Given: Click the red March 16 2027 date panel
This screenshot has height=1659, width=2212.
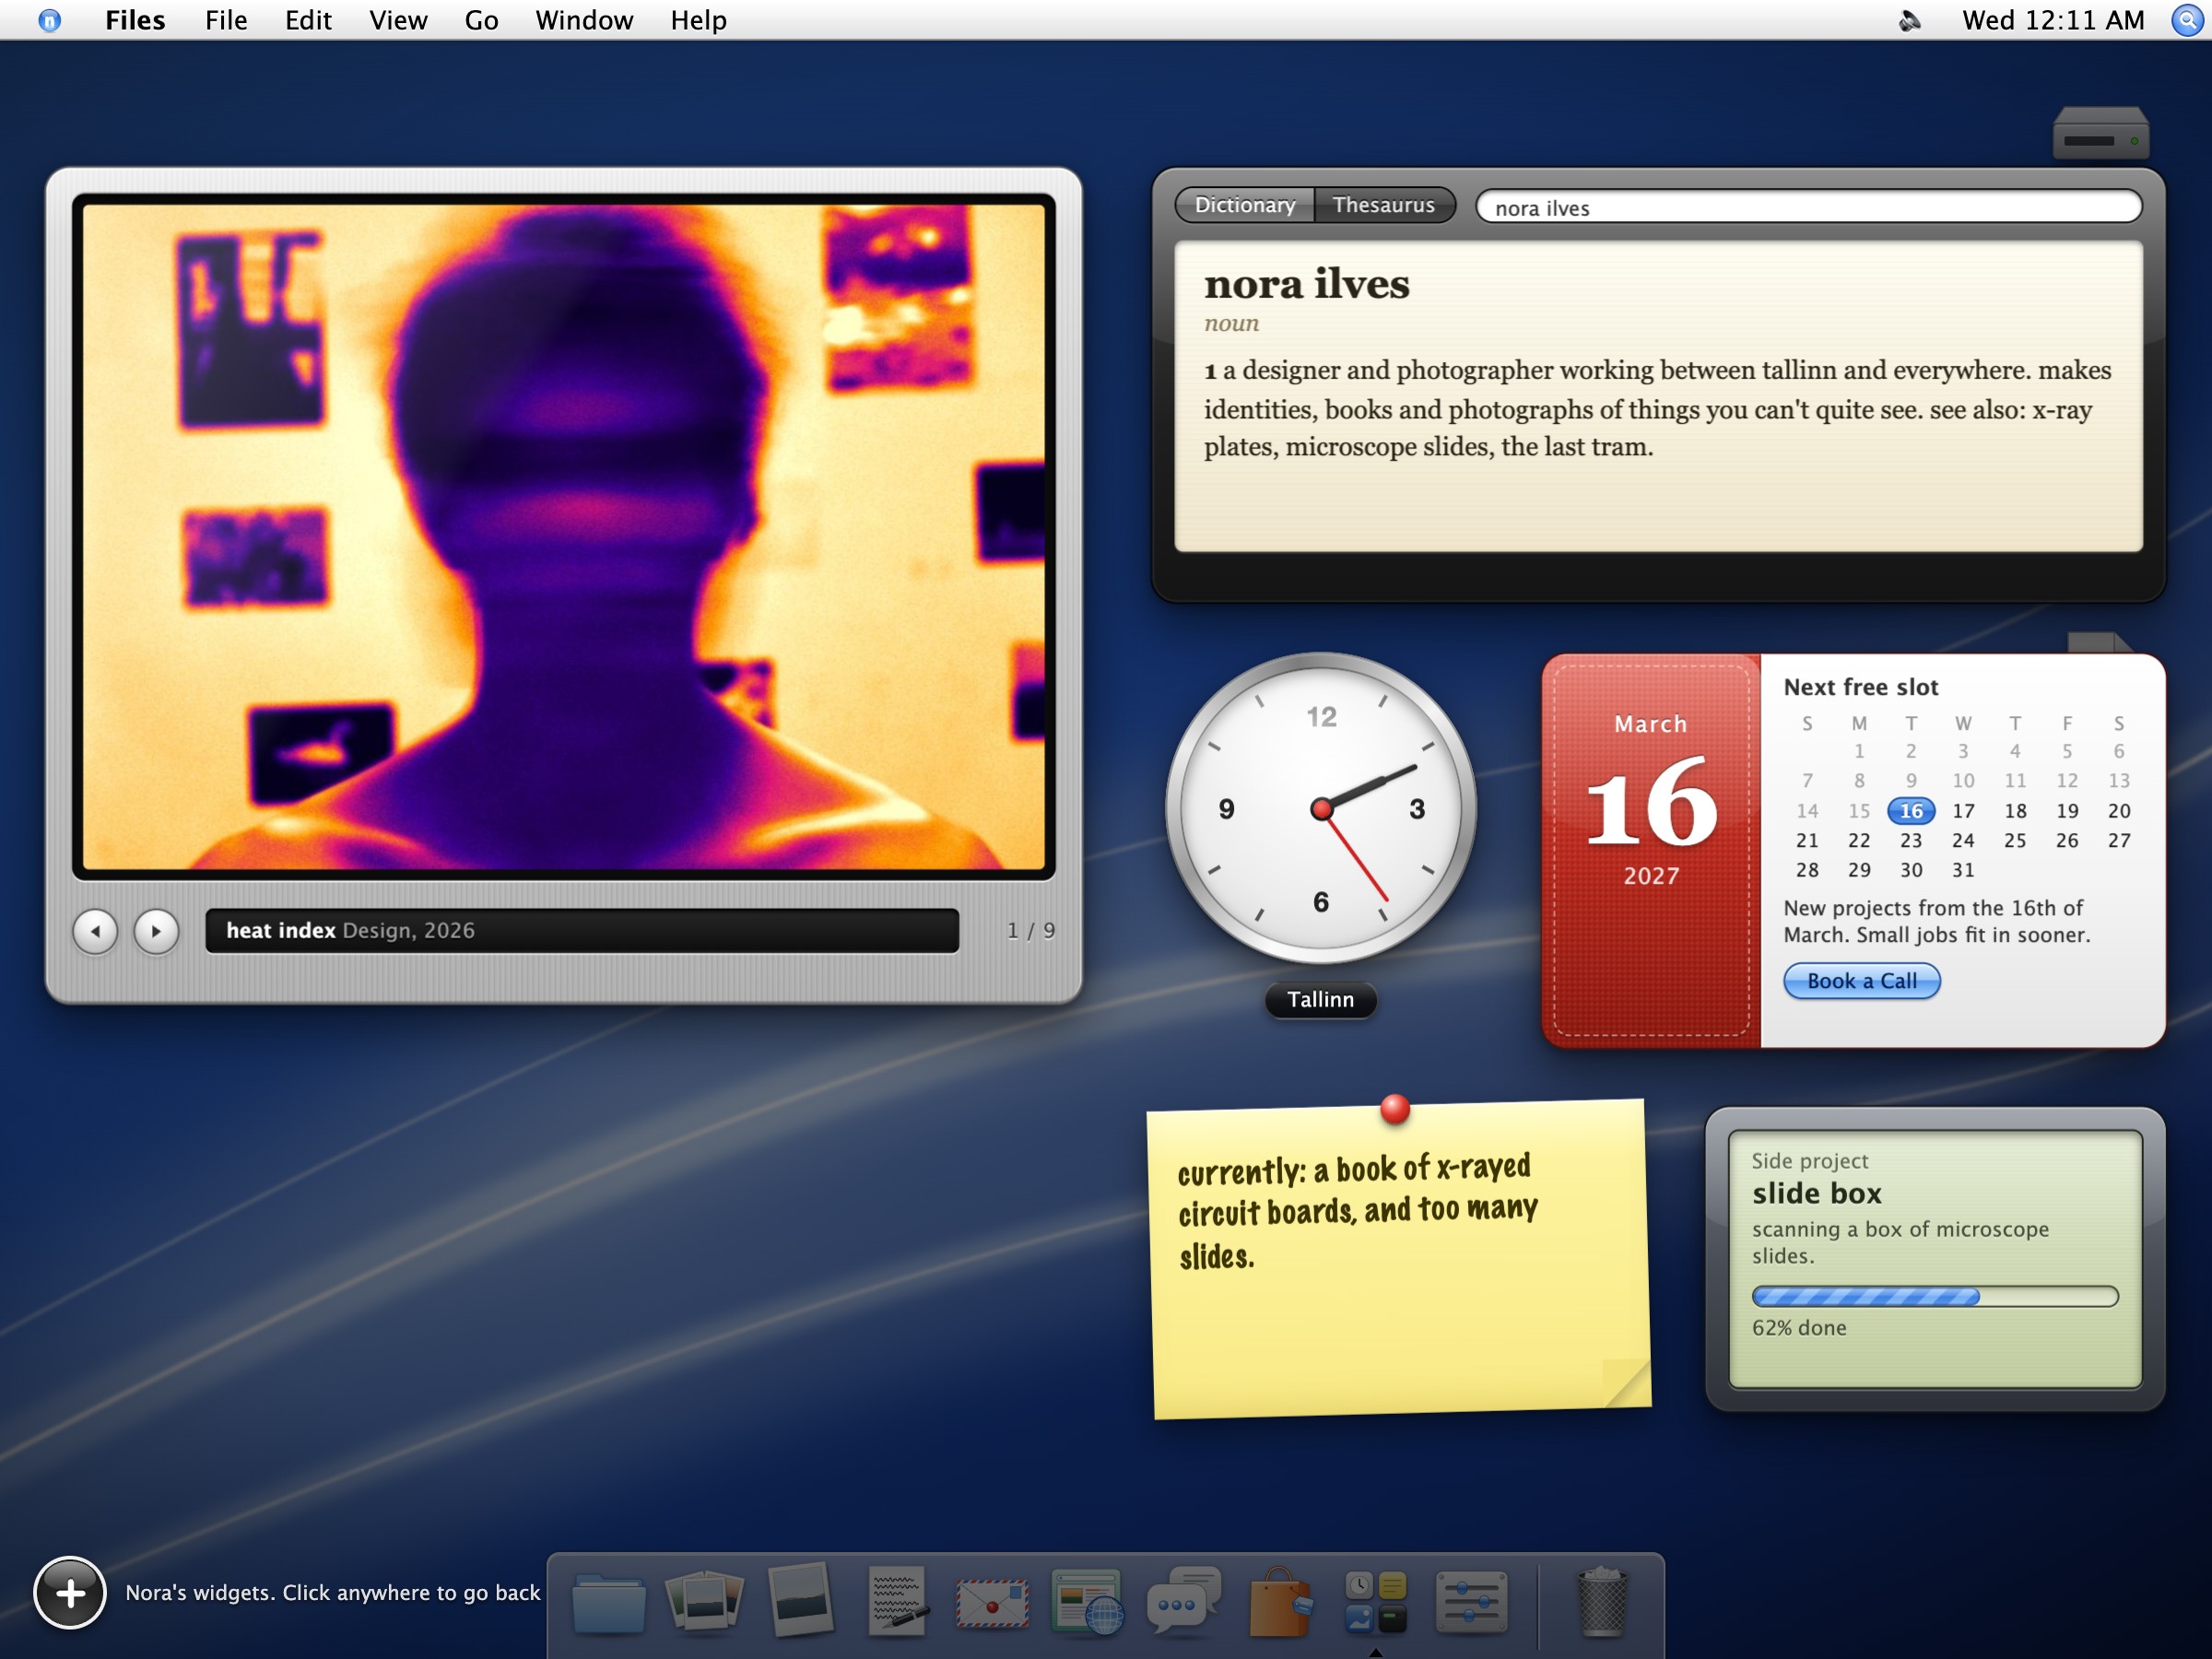Looking at the screenshot, I should tap(1651, 850).
